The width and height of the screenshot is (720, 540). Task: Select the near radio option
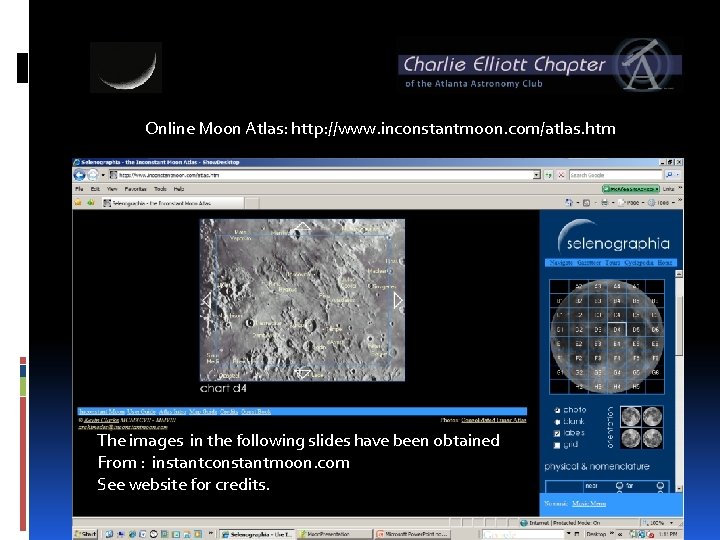coord(619,485)
